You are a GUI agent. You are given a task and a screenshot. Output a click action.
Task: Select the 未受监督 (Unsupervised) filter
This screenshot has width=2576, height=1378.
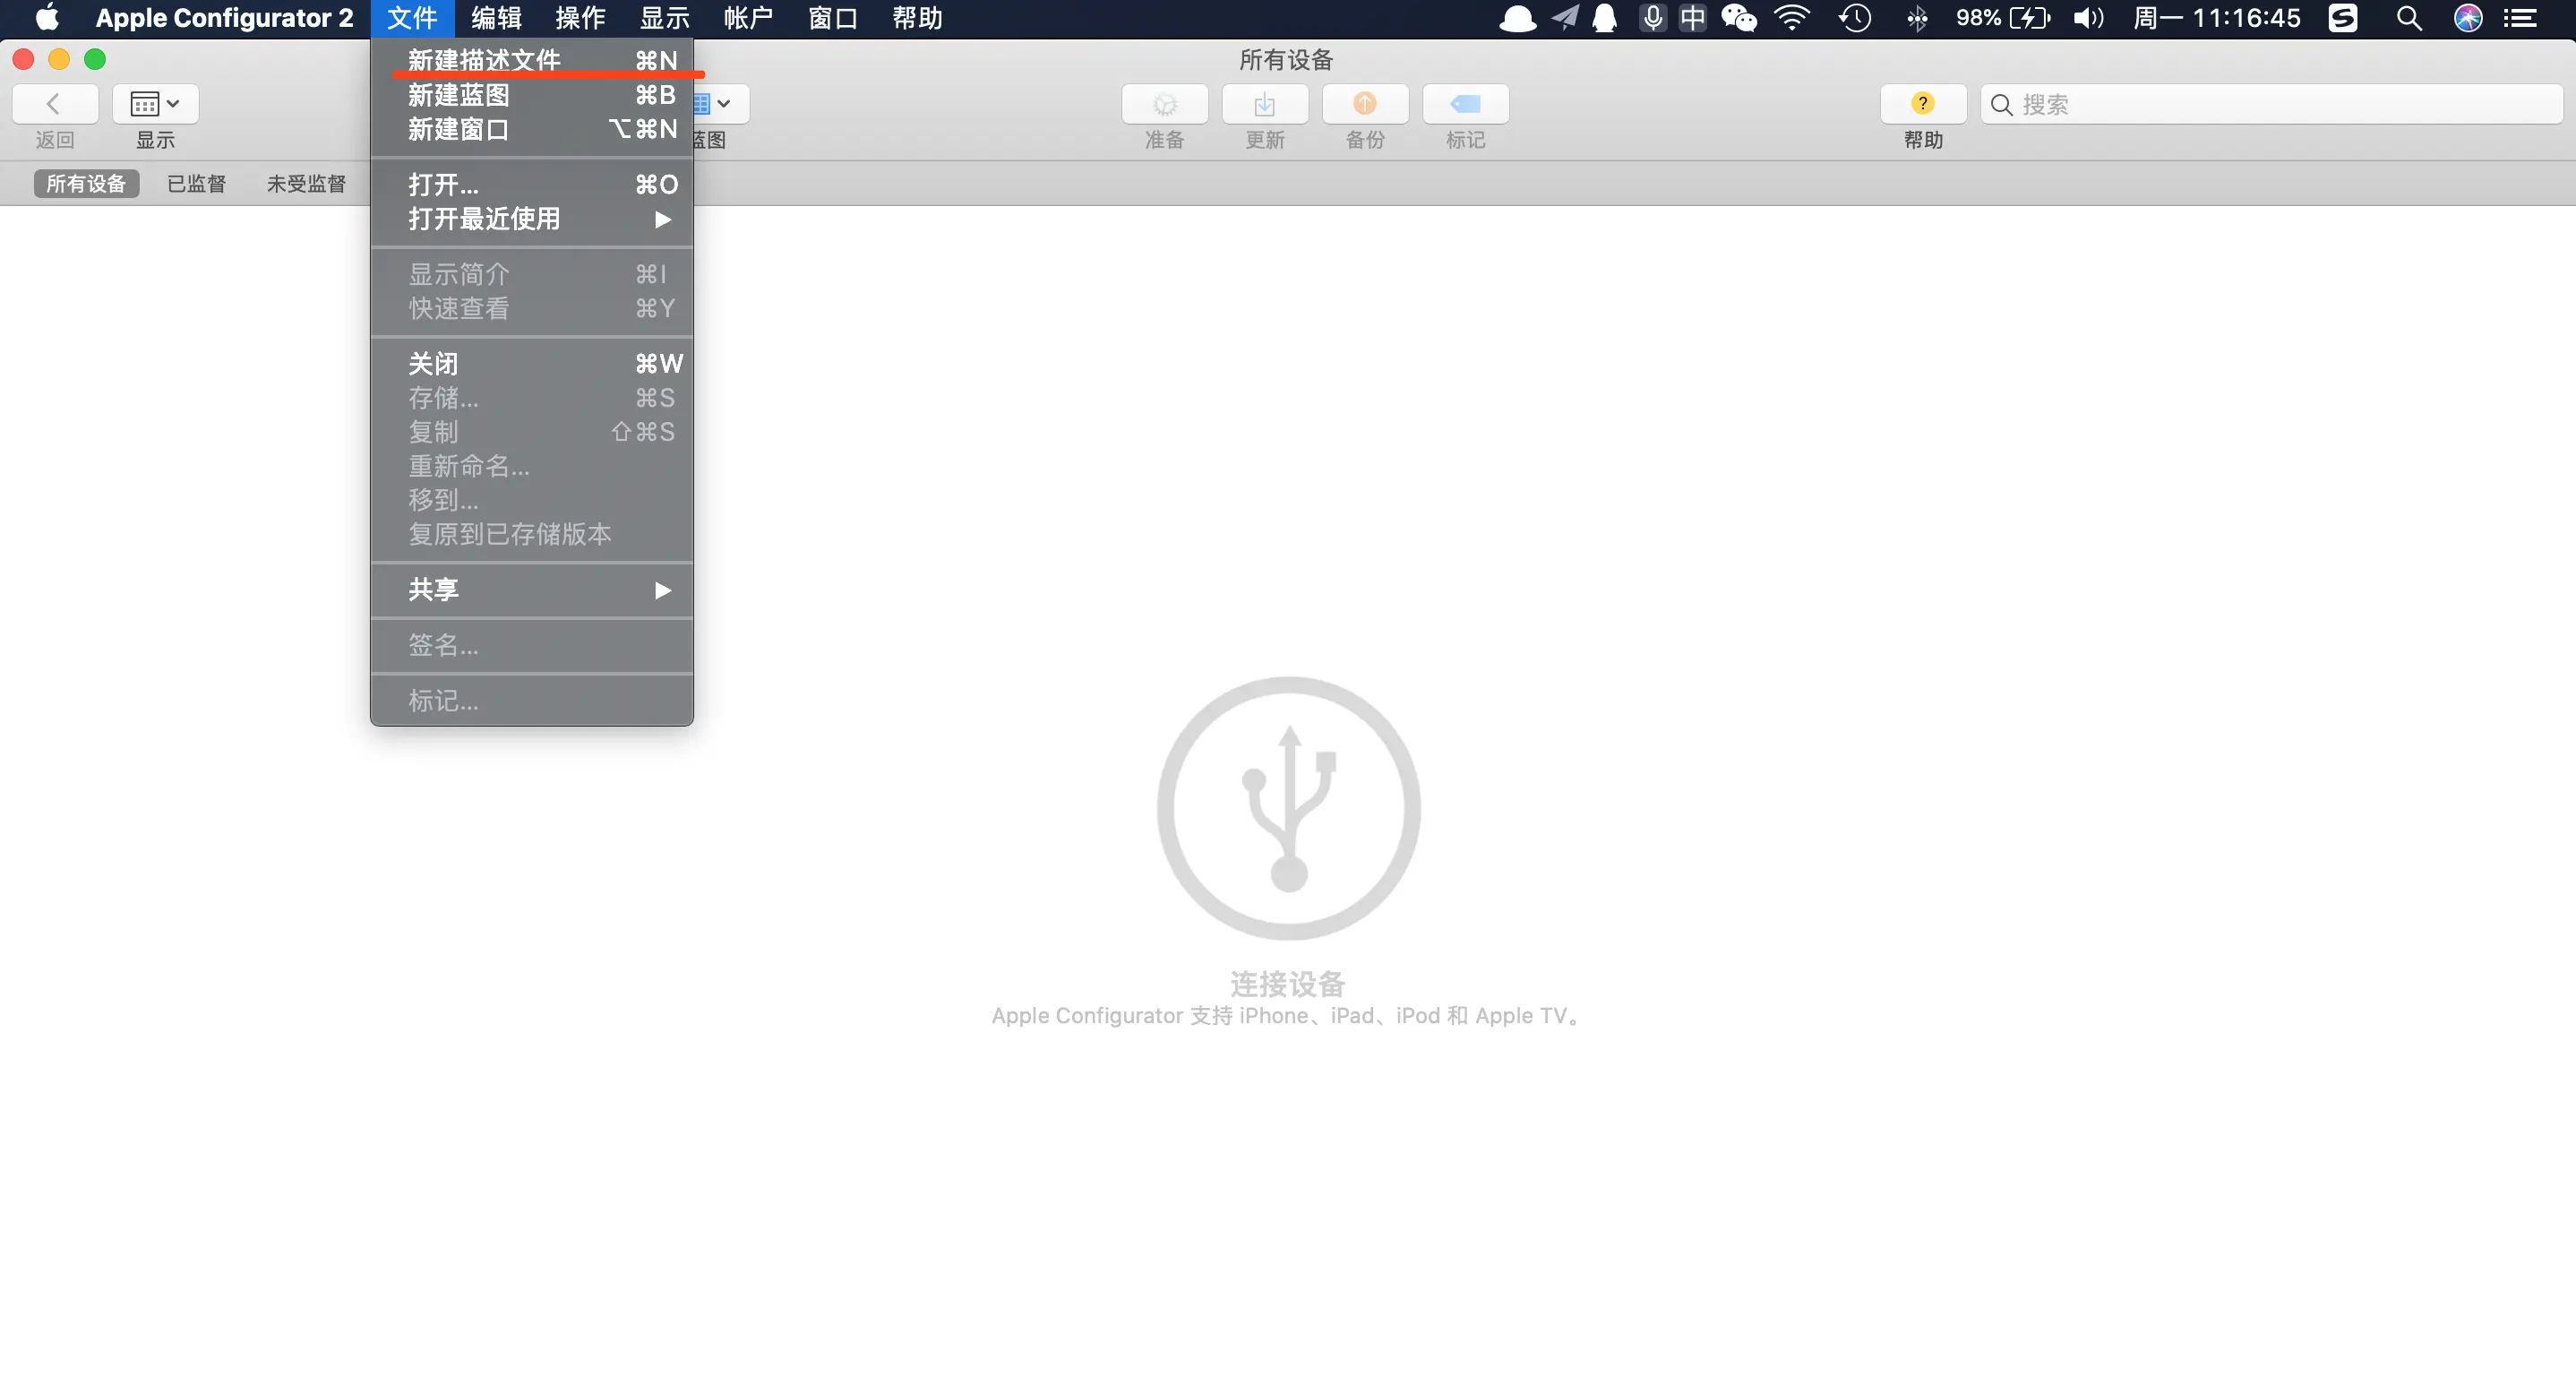tap(306, 184)
